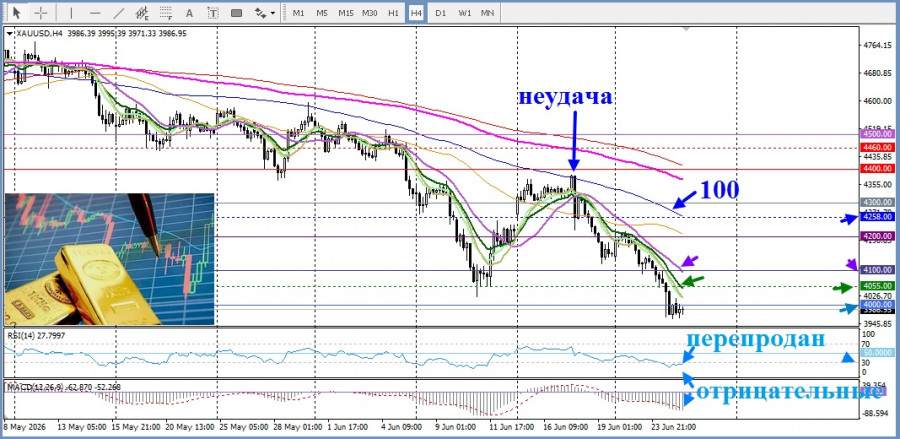Click the 4100.00 price level label
The width and height of the screenshot is (900, 439).
pos(878,270)
